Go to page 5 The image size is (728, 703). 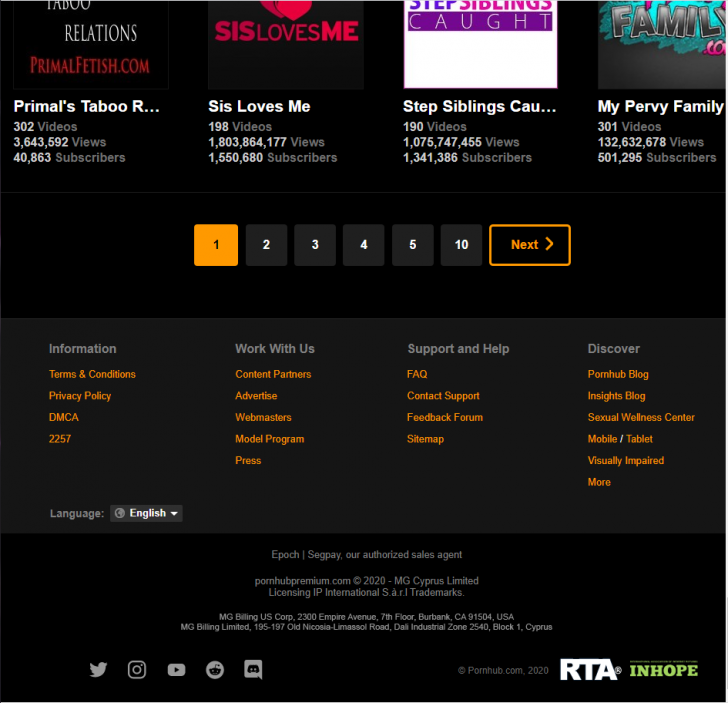tap(413, 245)
